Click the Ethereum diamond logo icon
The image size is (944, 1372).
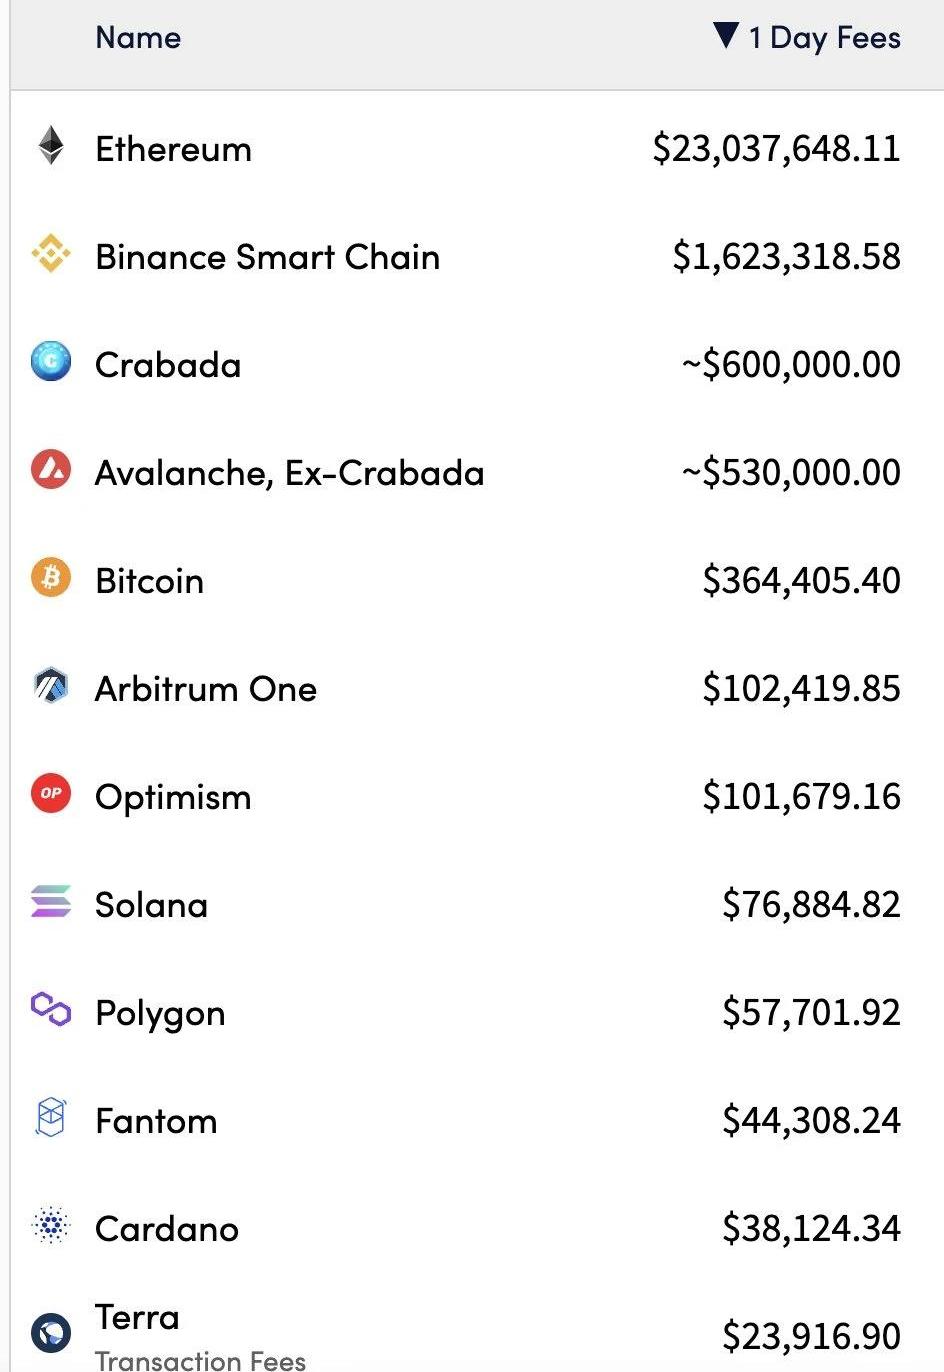(x=51, y=146)
